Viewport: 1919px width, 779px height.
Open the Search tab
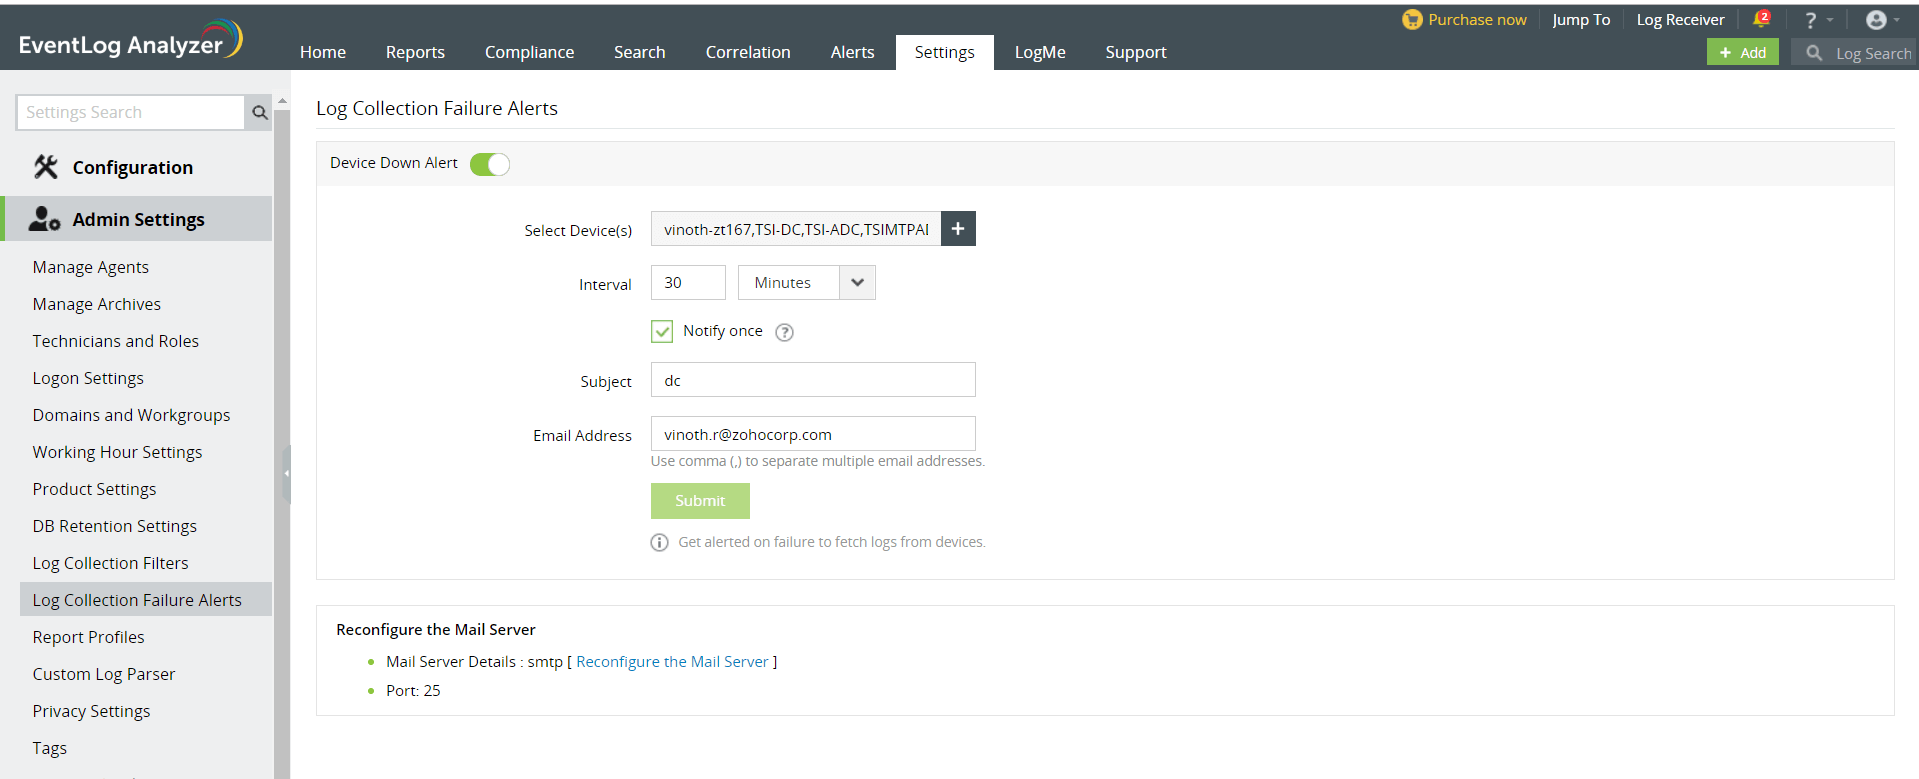[640, 52]
